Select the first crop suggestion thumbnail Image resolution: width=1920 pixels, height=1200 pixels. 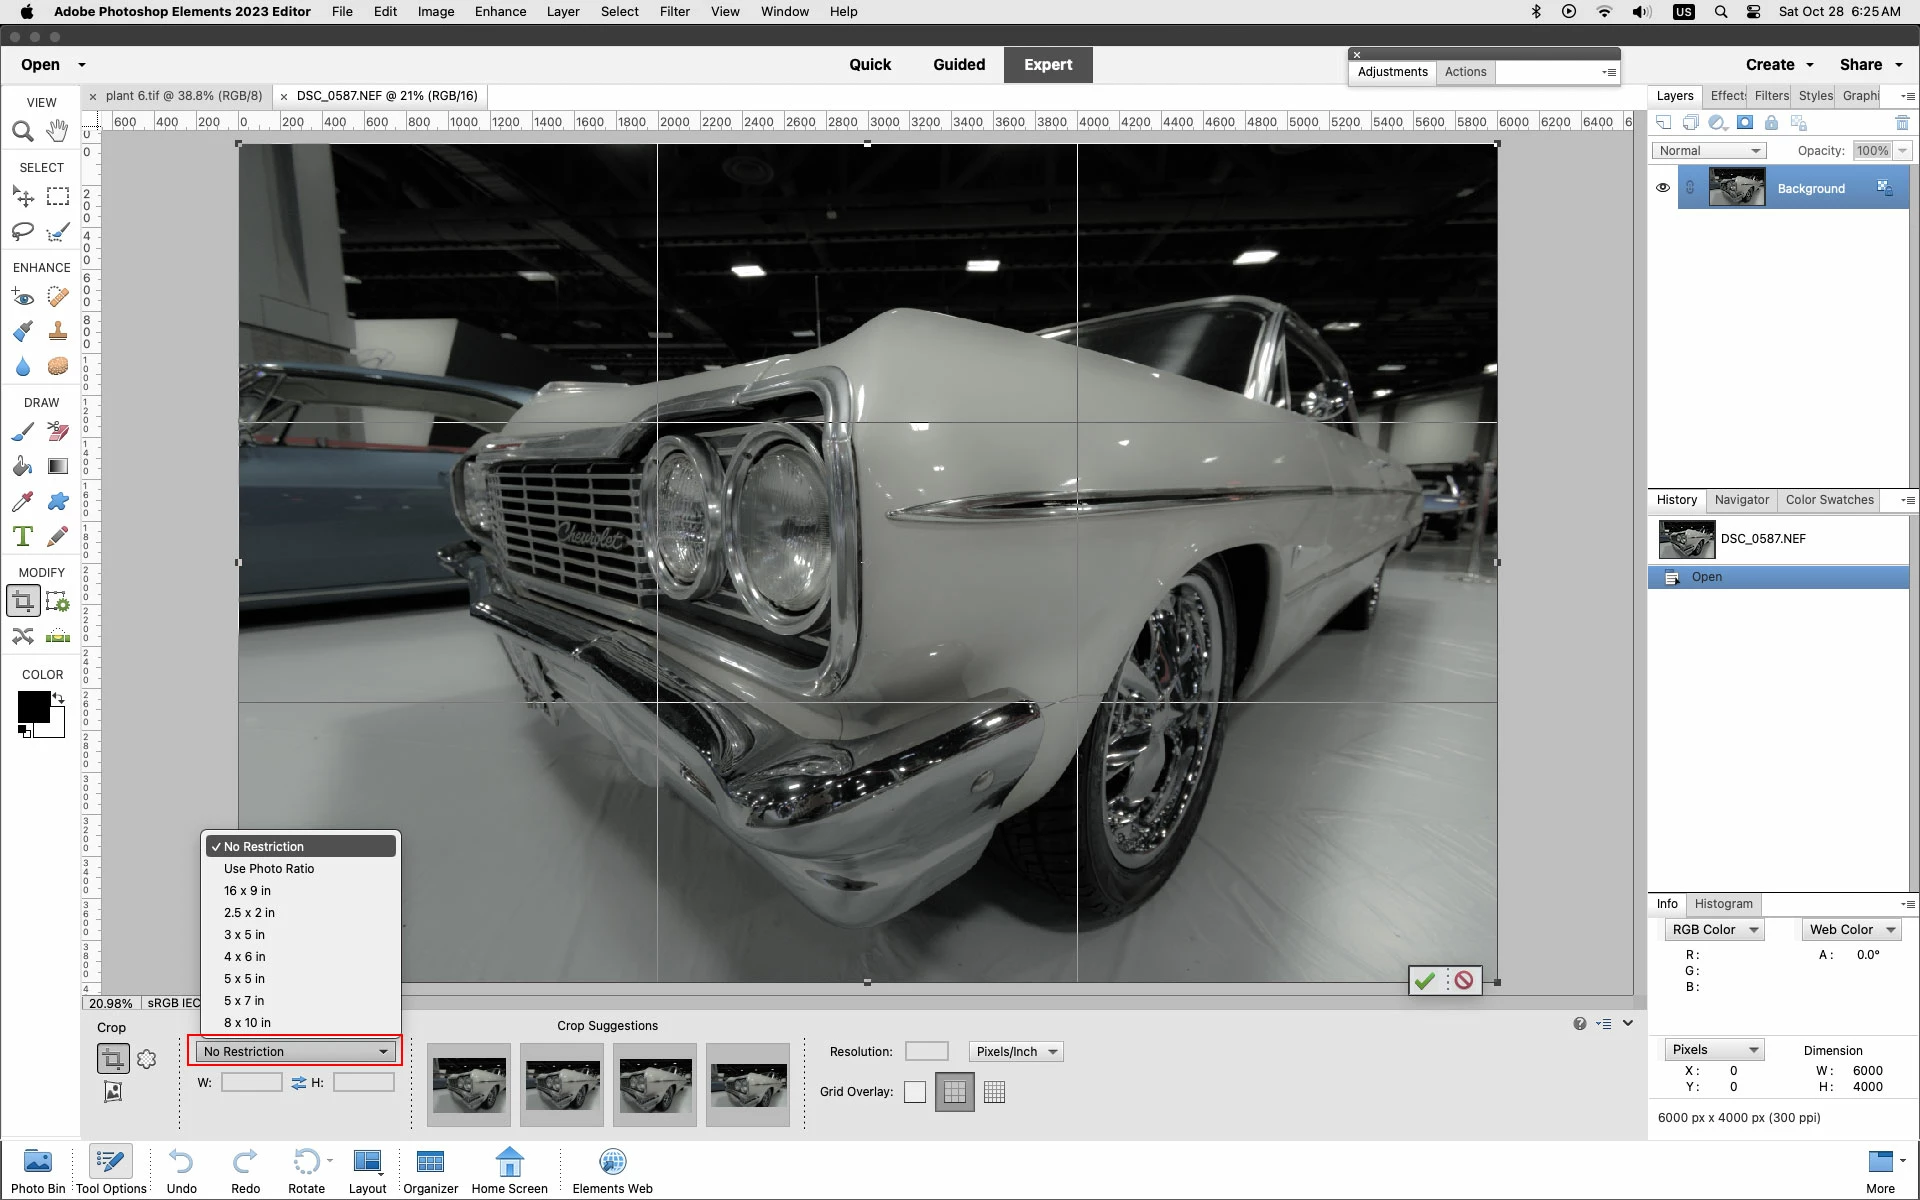[469, 1085]
